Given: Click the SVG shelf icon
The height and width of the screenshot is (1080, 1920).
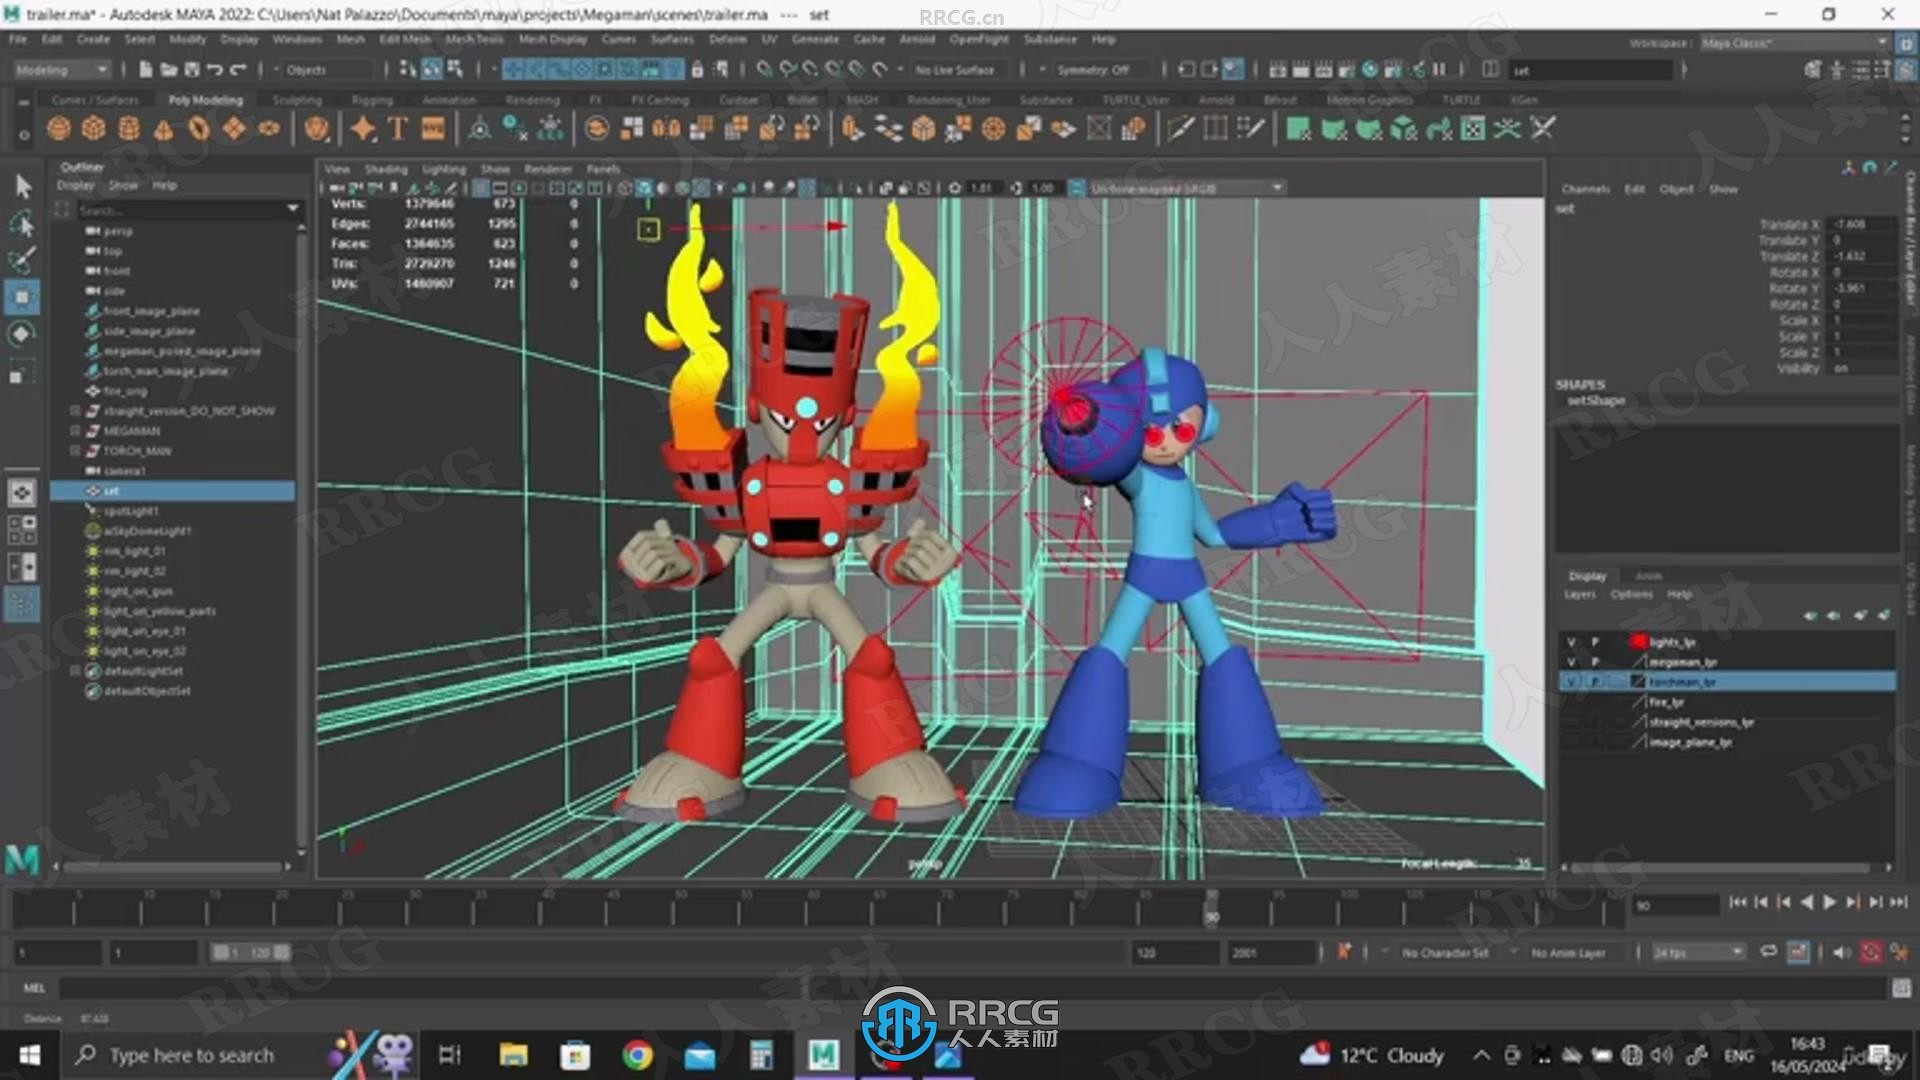Looking at the screenshot, I should coord(433,129).
